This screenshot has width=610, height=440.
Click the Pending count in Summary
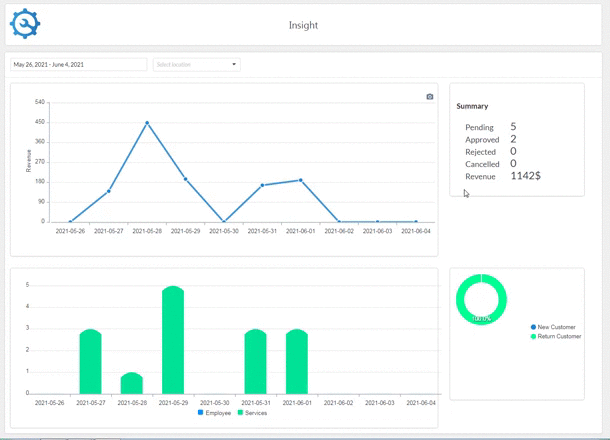(x=513, y=127)
